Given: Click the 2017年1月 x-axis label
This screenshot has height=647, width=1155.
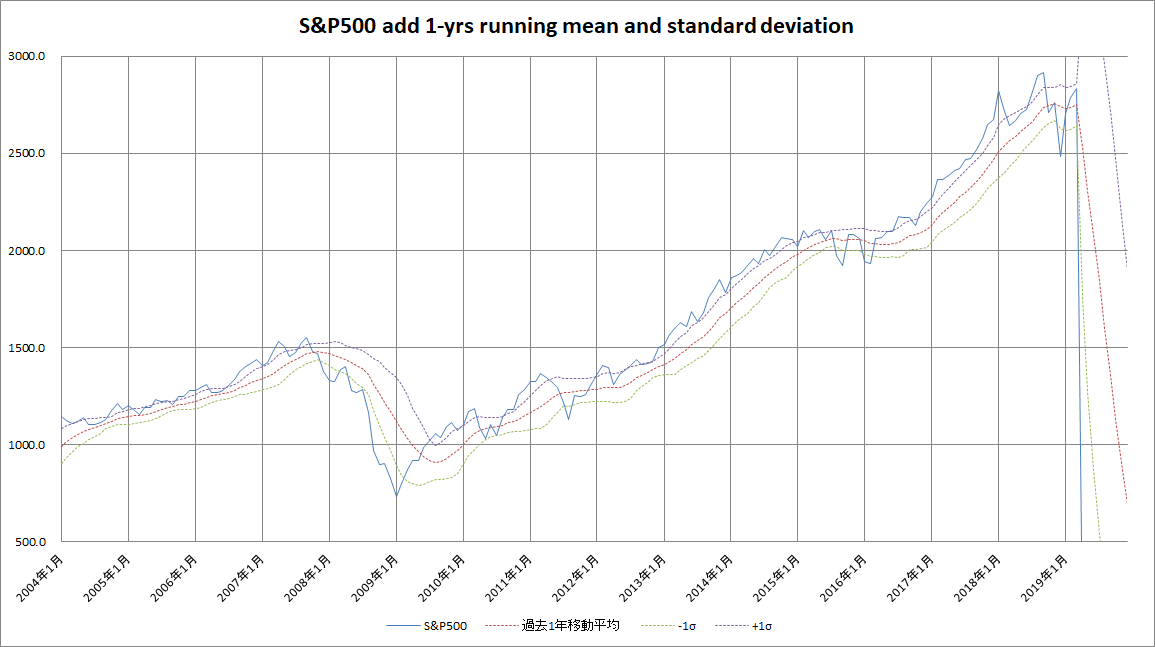Looking at the screenshot, I should 910,578.
